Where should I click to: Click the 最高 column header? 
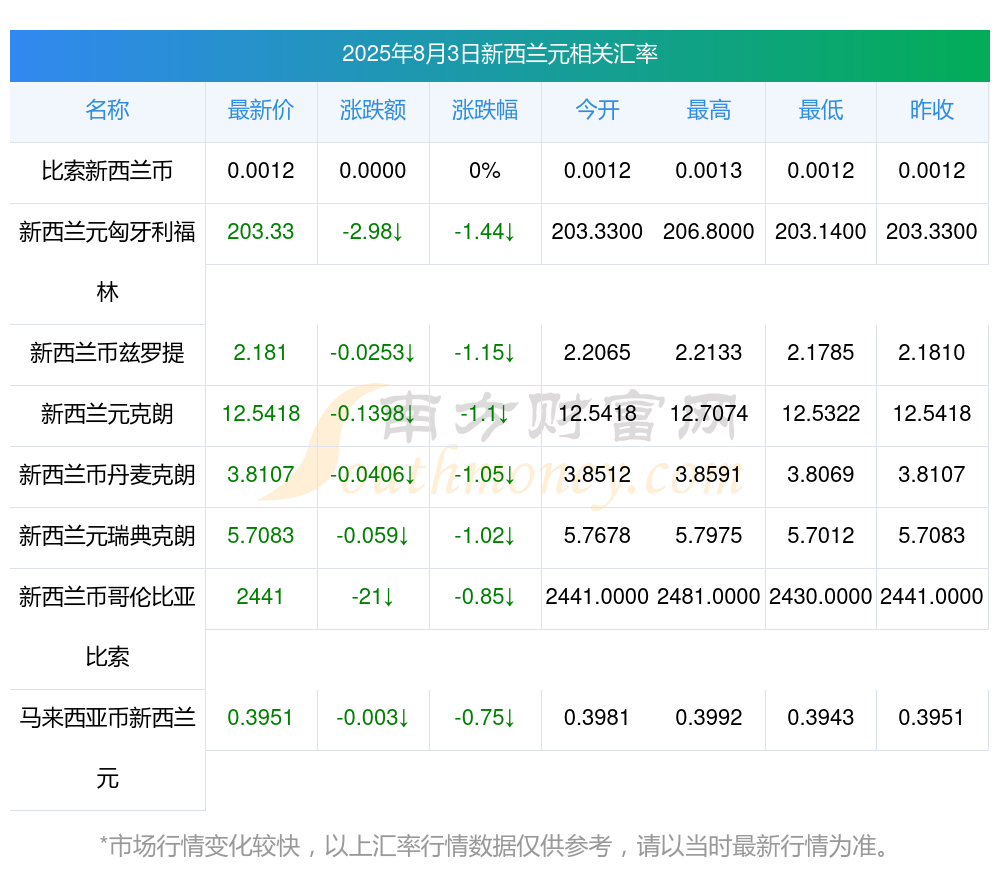pos(709,110)
